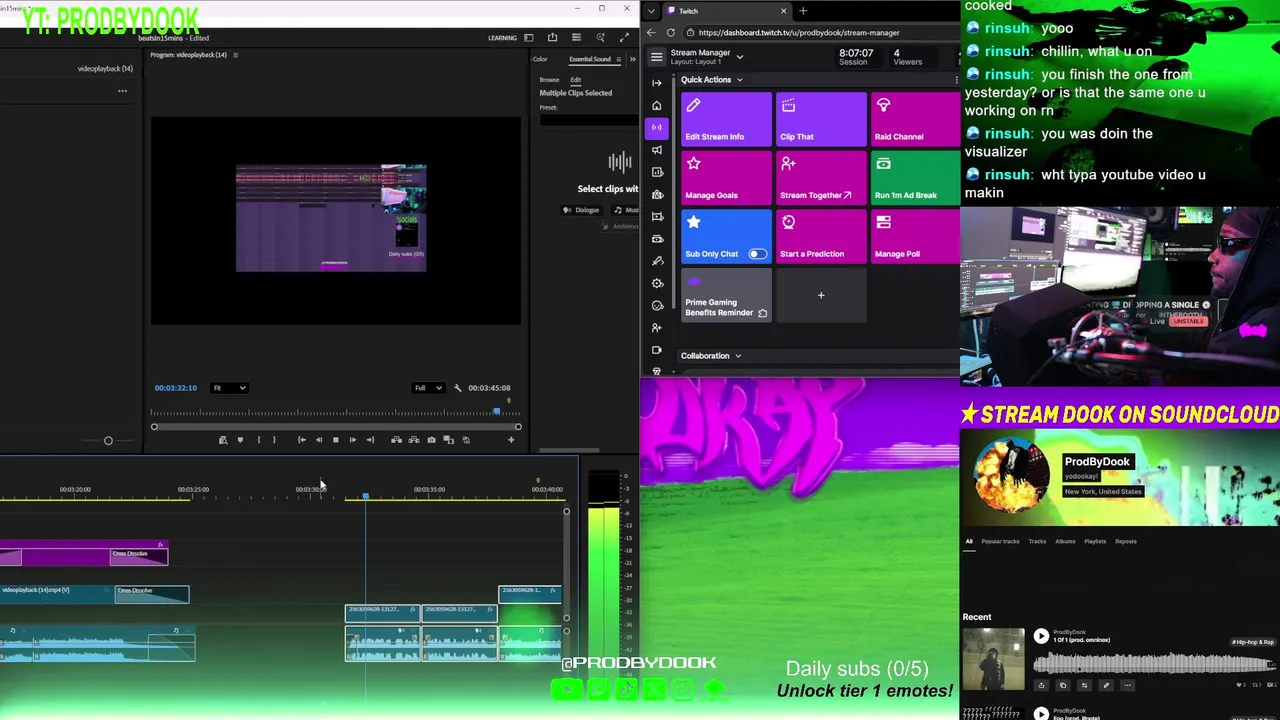Open the Essential Sound panel menu
1280x720 pixels.
tap(618, 59)
